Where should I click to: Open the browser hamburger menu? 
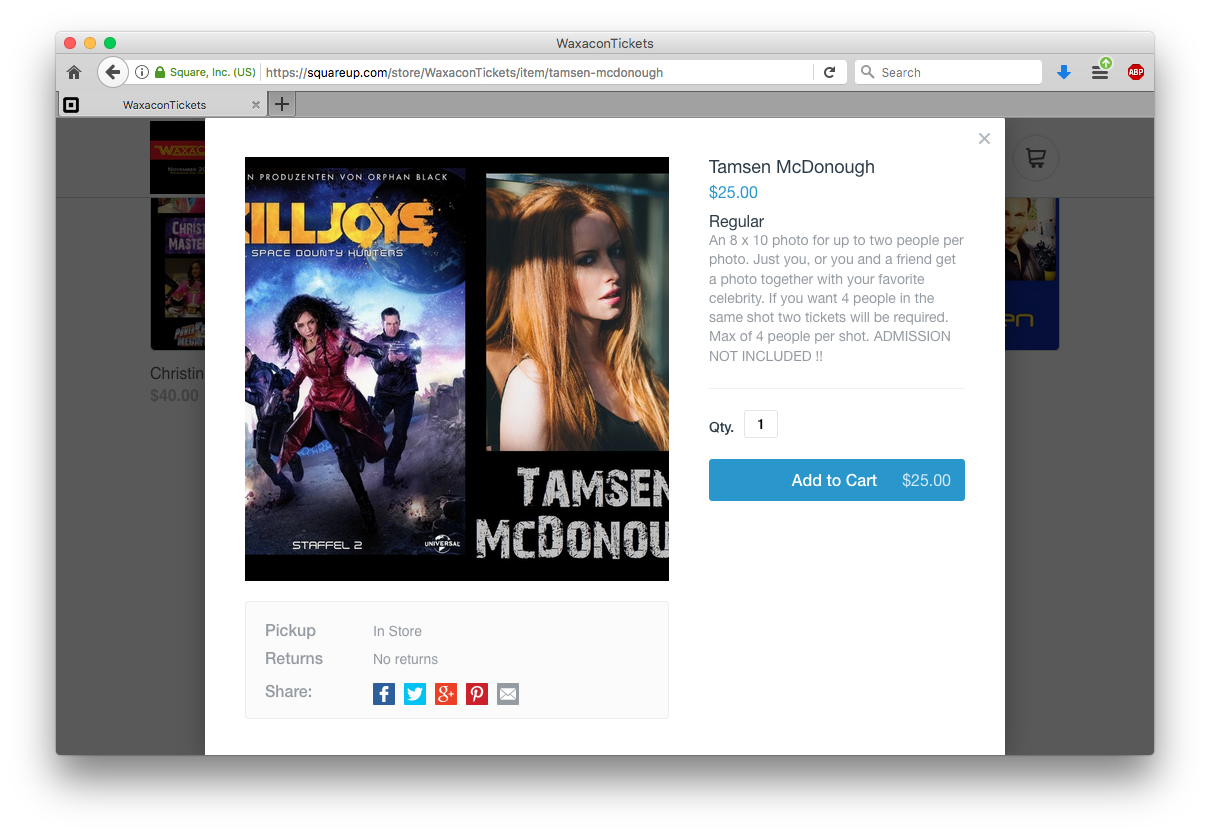pyautogui.click(x=1100, y=72)
